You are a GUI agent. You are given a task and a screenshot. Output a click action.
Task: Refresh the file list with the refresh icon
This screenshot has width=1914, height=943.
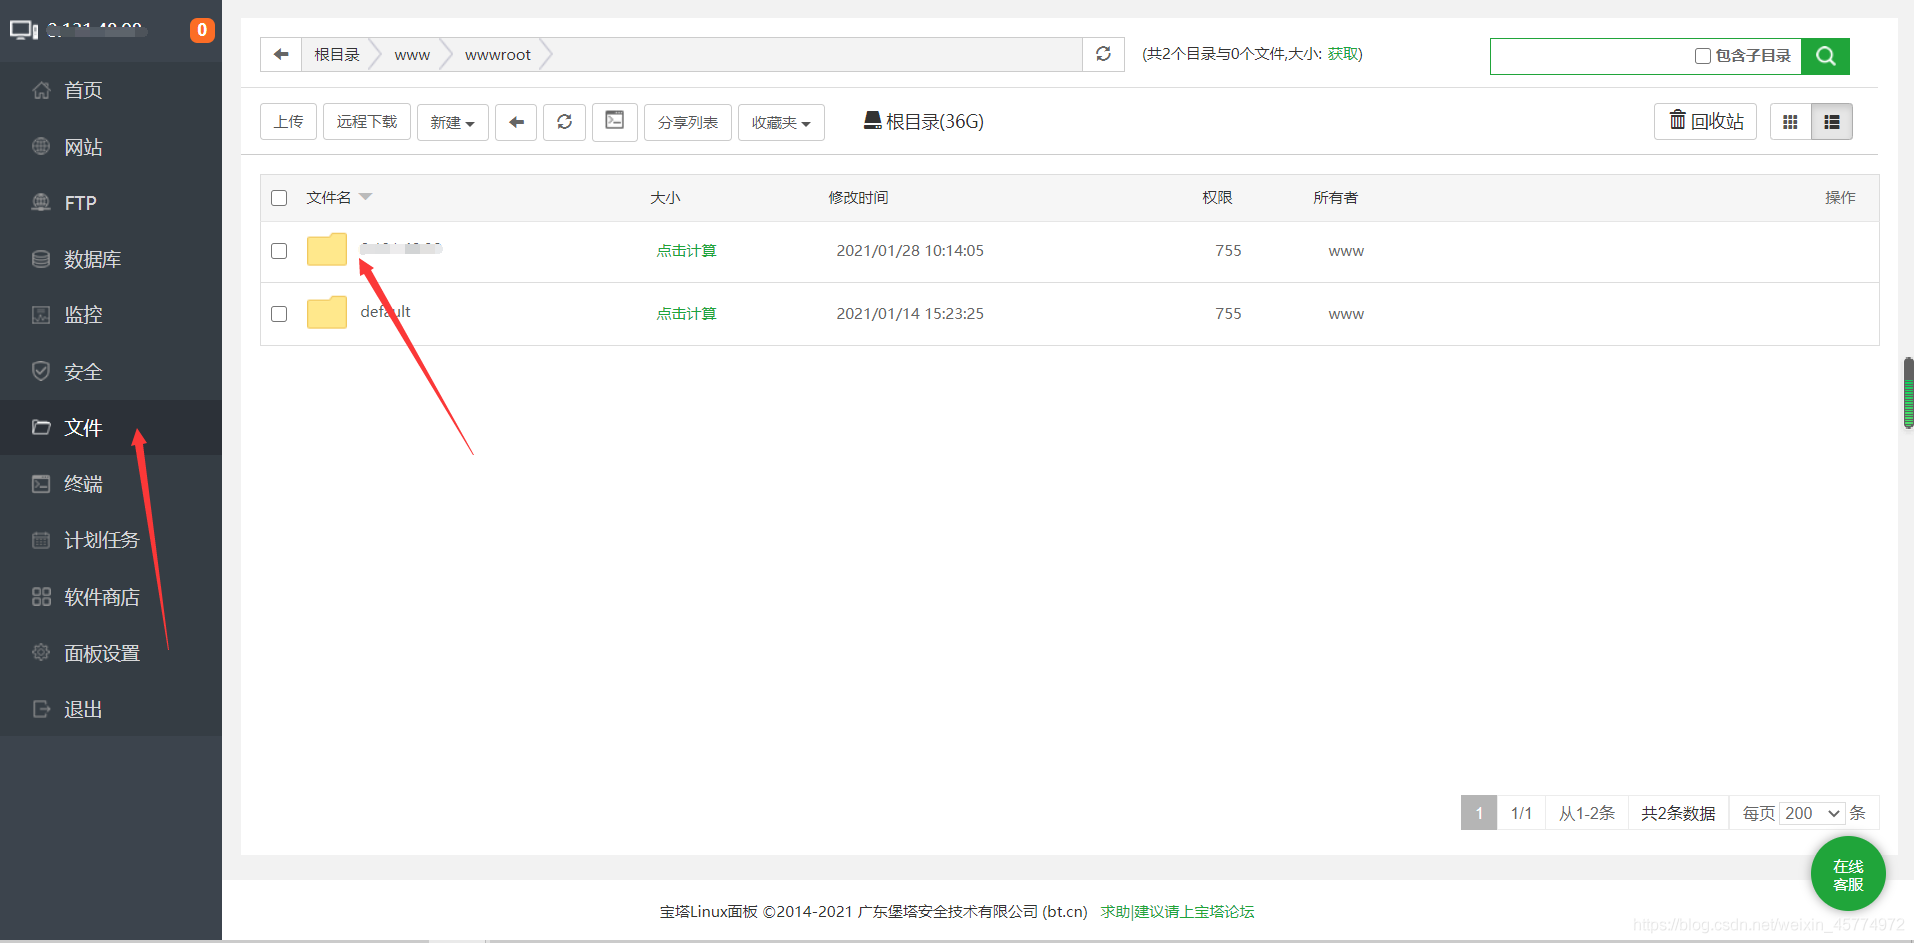564,121
